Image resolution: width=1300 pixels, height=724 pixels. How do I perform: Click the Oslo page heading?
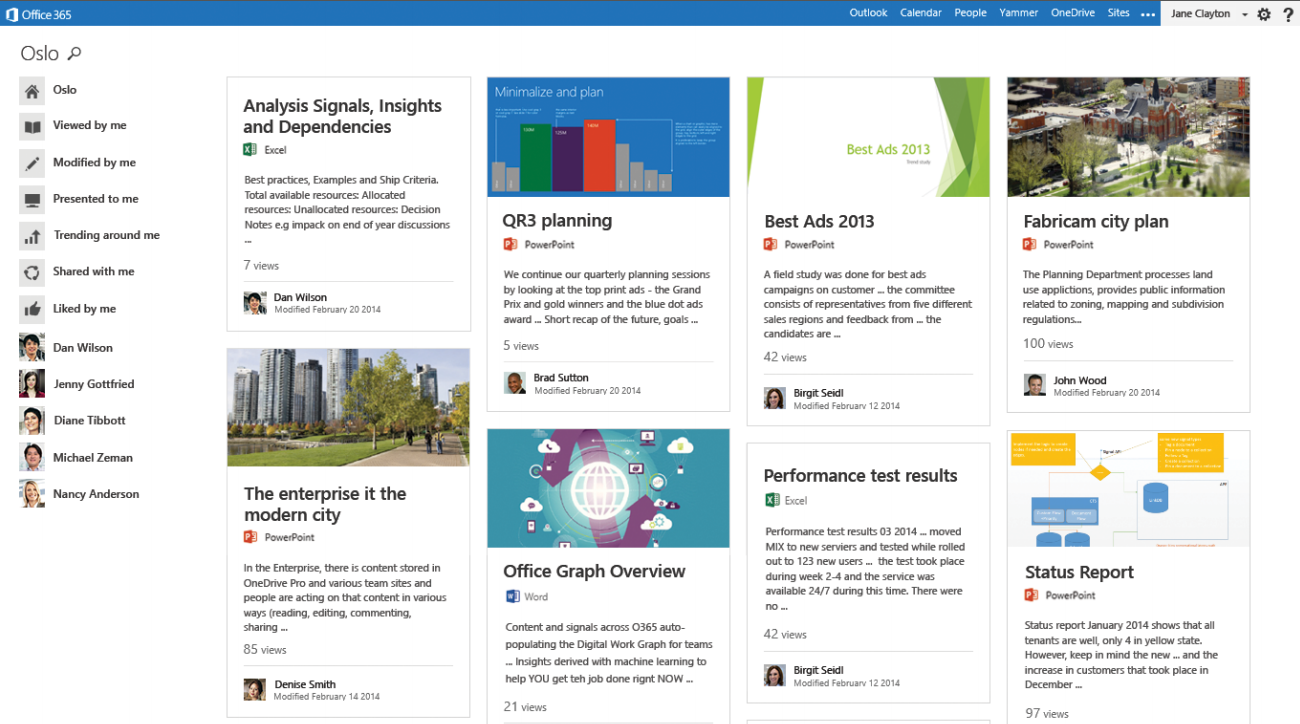[x=40, y=54]
